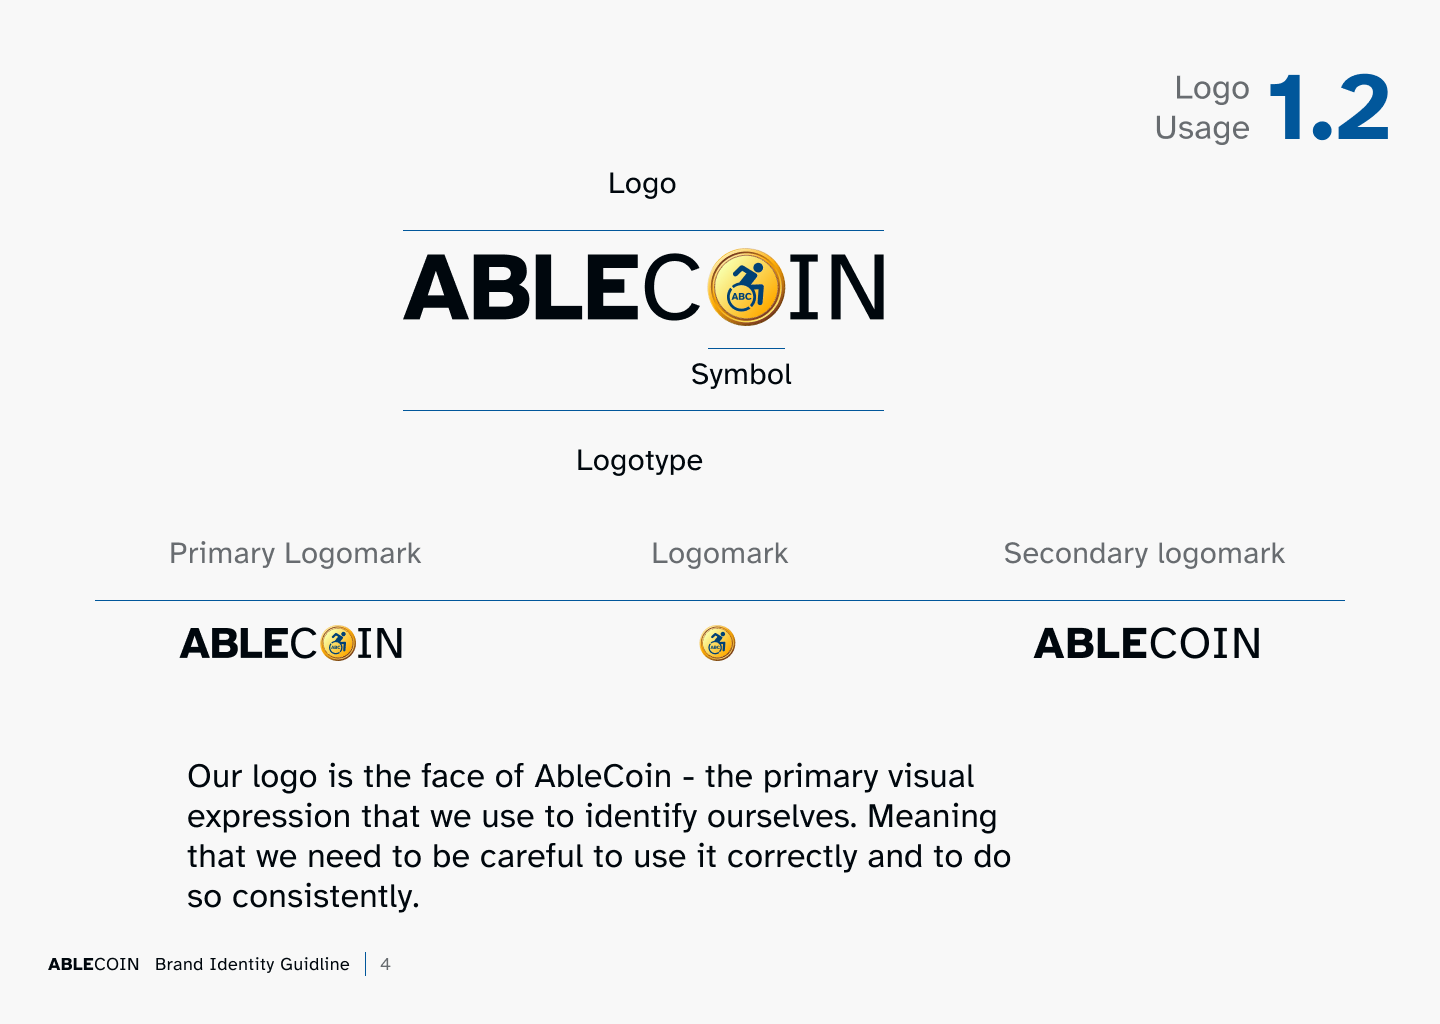This screenshot has height=1024, width=1440.
Task: Click the "Symbol" label beneath the coin
Action: click(741, 374)
